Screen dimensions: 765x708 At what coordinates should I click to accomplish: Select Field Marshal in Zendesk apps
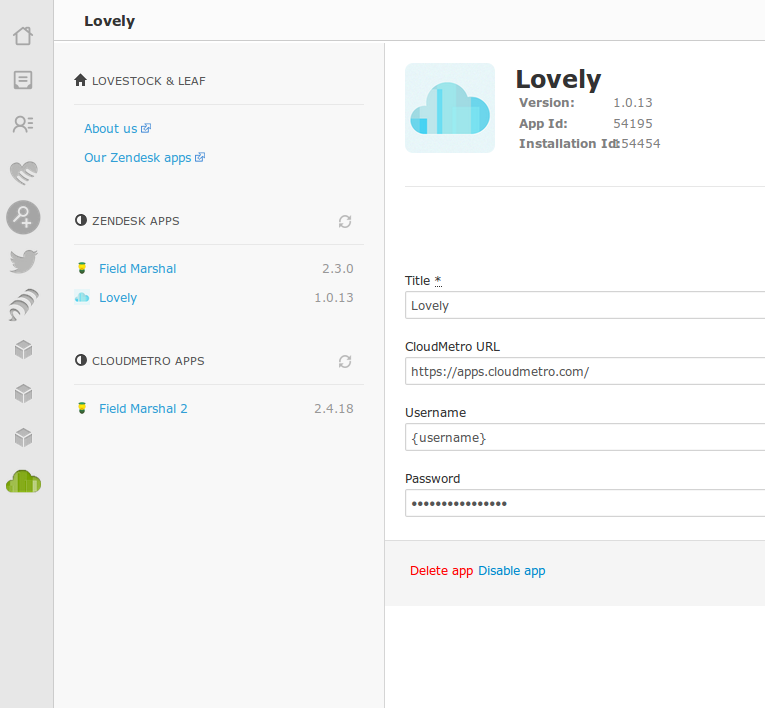click(138, 269)
